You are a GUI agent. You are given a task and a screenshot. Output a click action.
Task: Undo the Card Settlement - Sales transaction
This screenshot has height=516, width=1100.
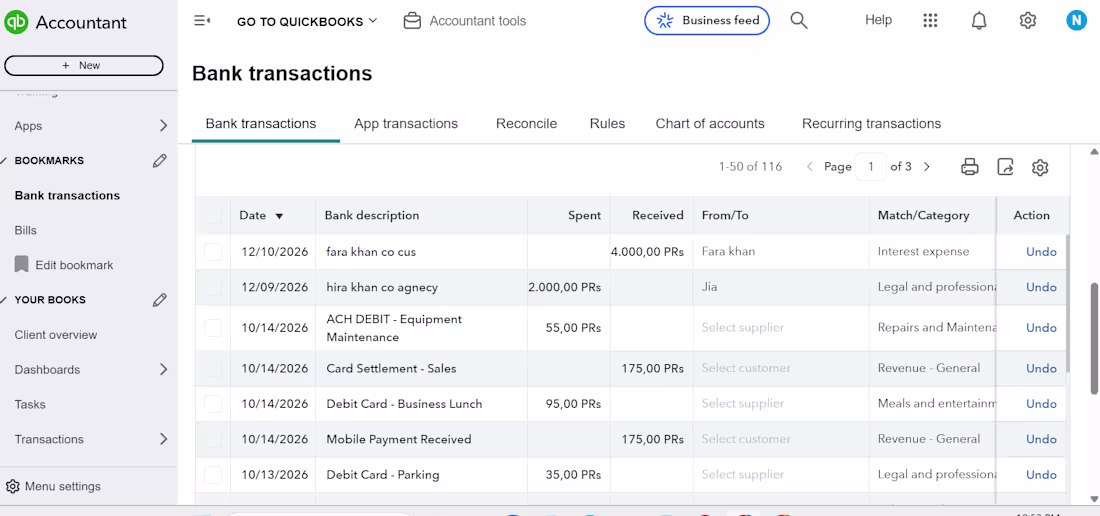(1041, 368)
